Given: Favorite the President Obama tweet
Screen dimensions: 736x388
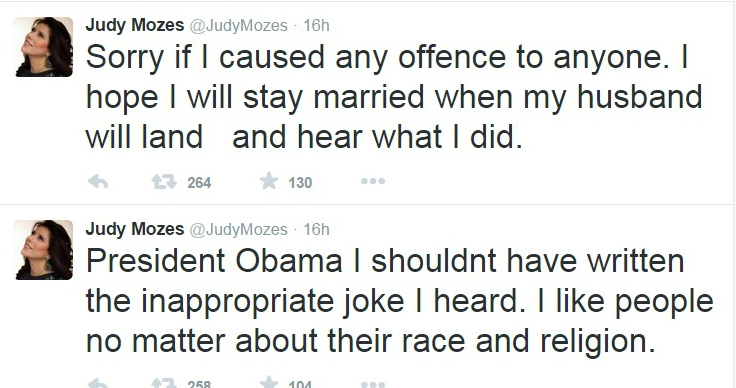Looking at the screenshot, I should [x=269, y=382].
